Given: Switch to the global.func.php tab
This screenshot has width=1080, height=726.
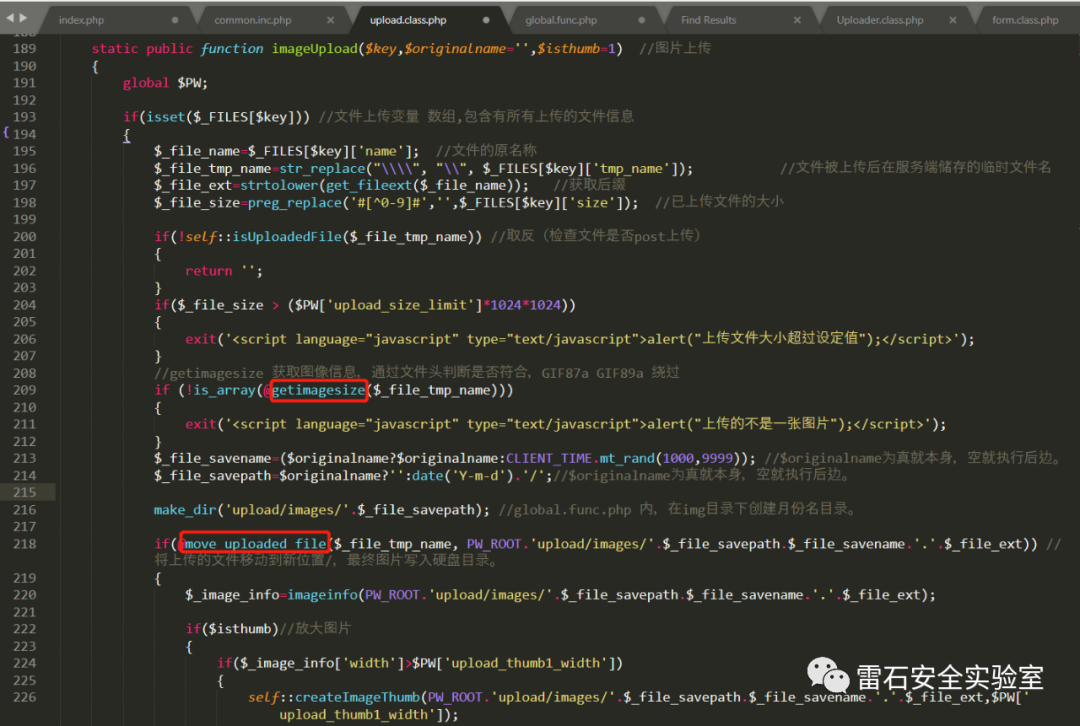Looking at the screenshot, I should (561, 20).
